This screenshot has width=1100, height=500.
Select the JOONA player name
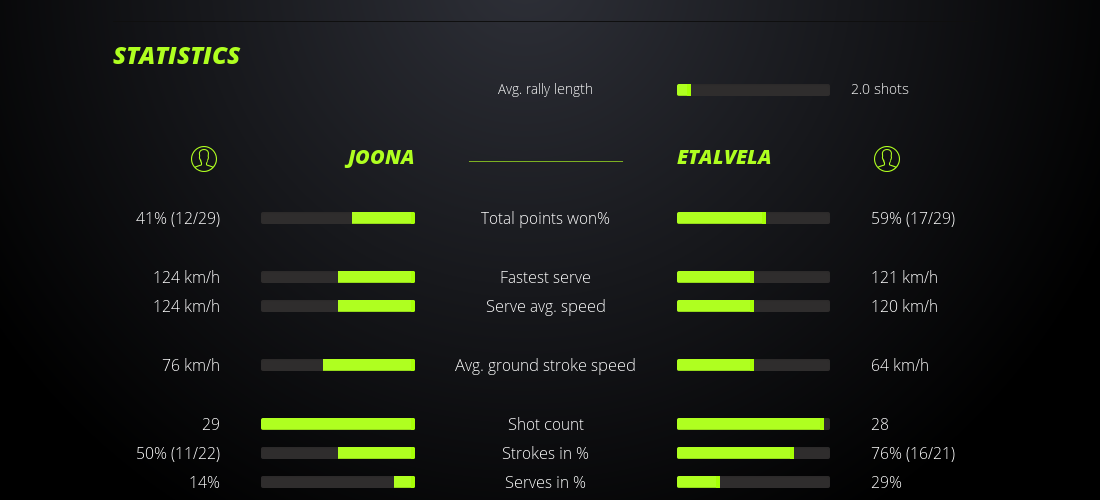point(380,158)
